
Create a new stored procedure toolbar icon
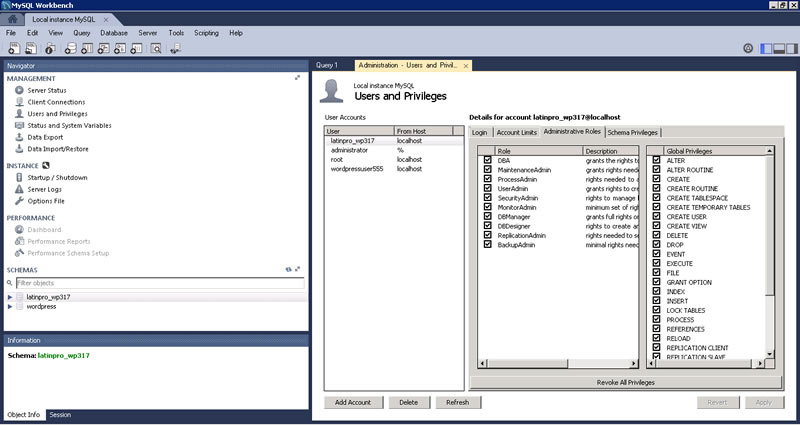[x=119, y=48]
